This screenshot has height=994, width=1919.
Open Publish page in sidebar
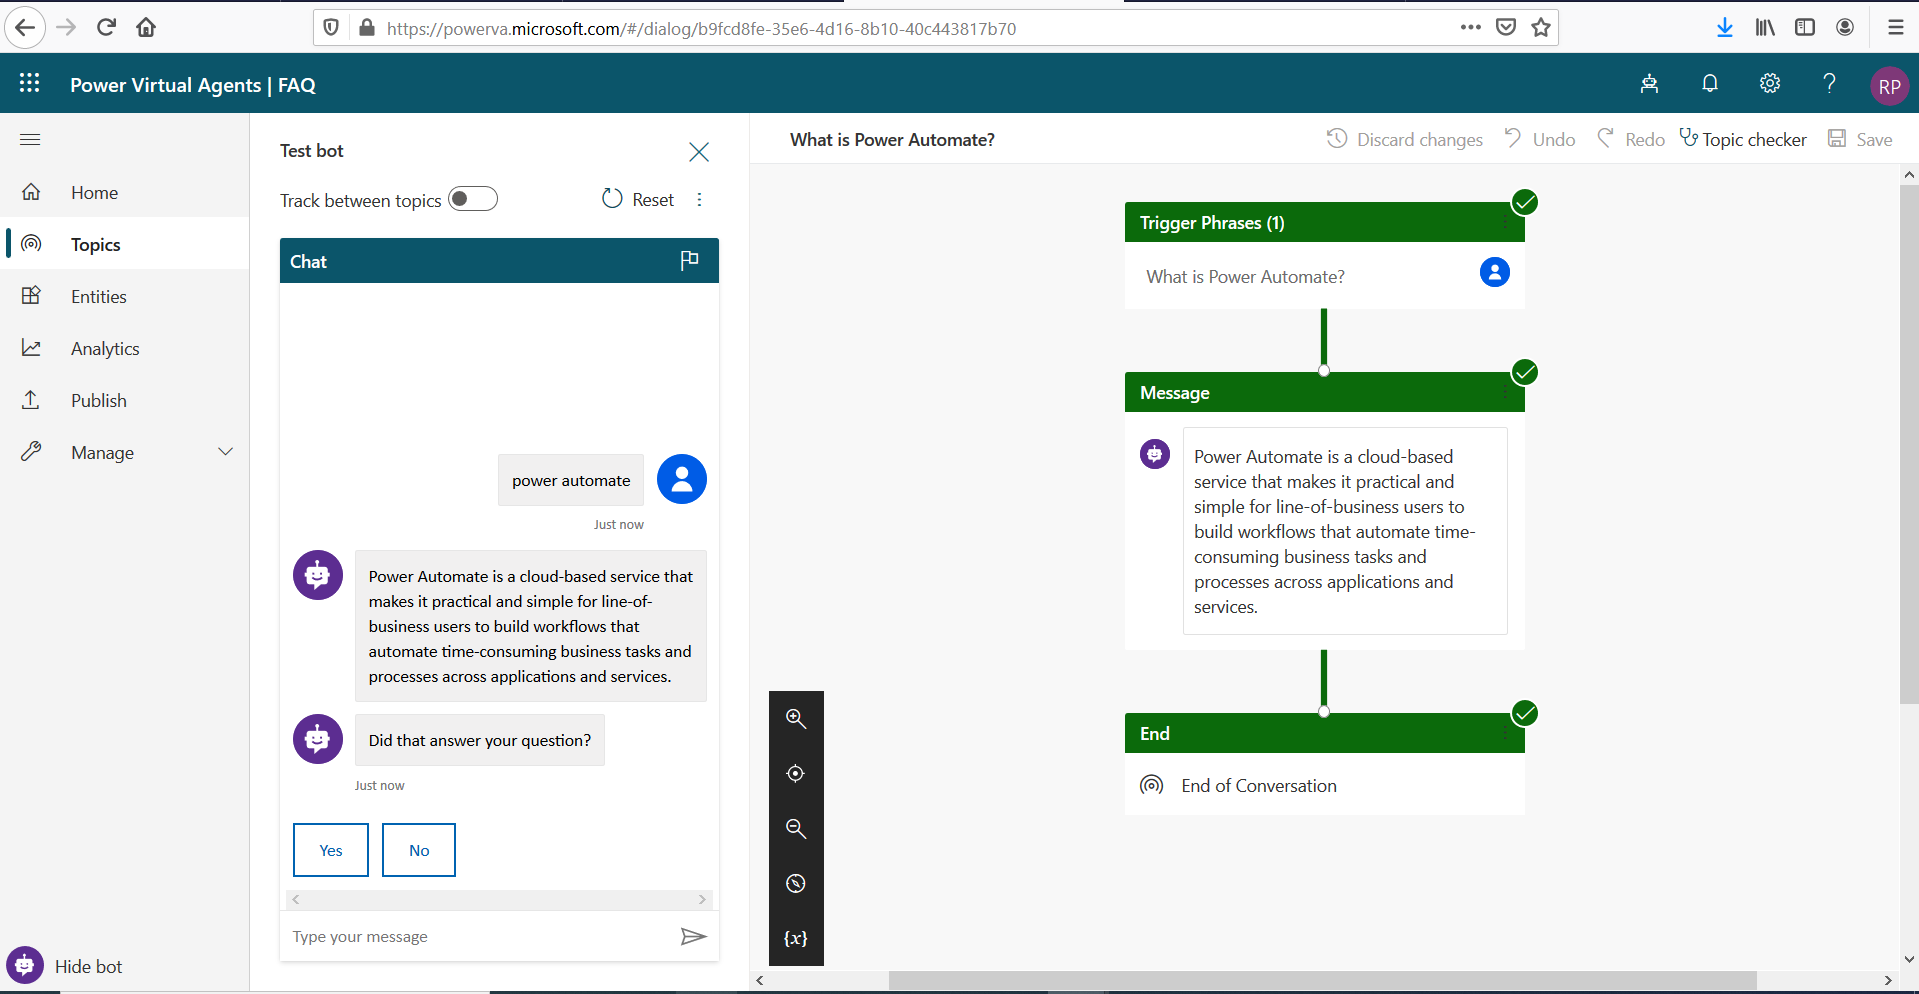[x=125, y=400]
